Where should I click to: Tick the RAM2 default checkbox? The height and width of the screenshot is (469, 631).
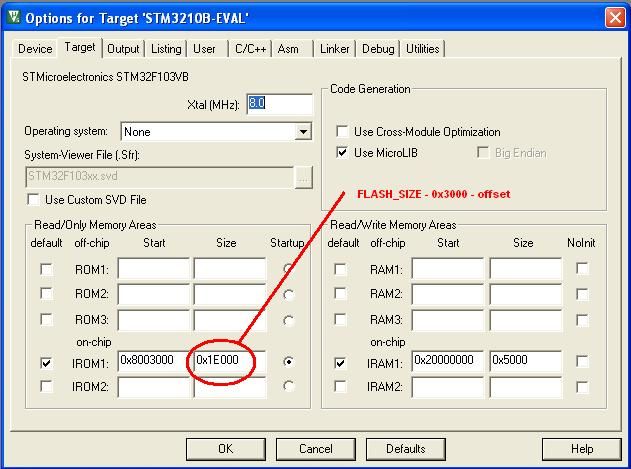click(x=340, y=293)
